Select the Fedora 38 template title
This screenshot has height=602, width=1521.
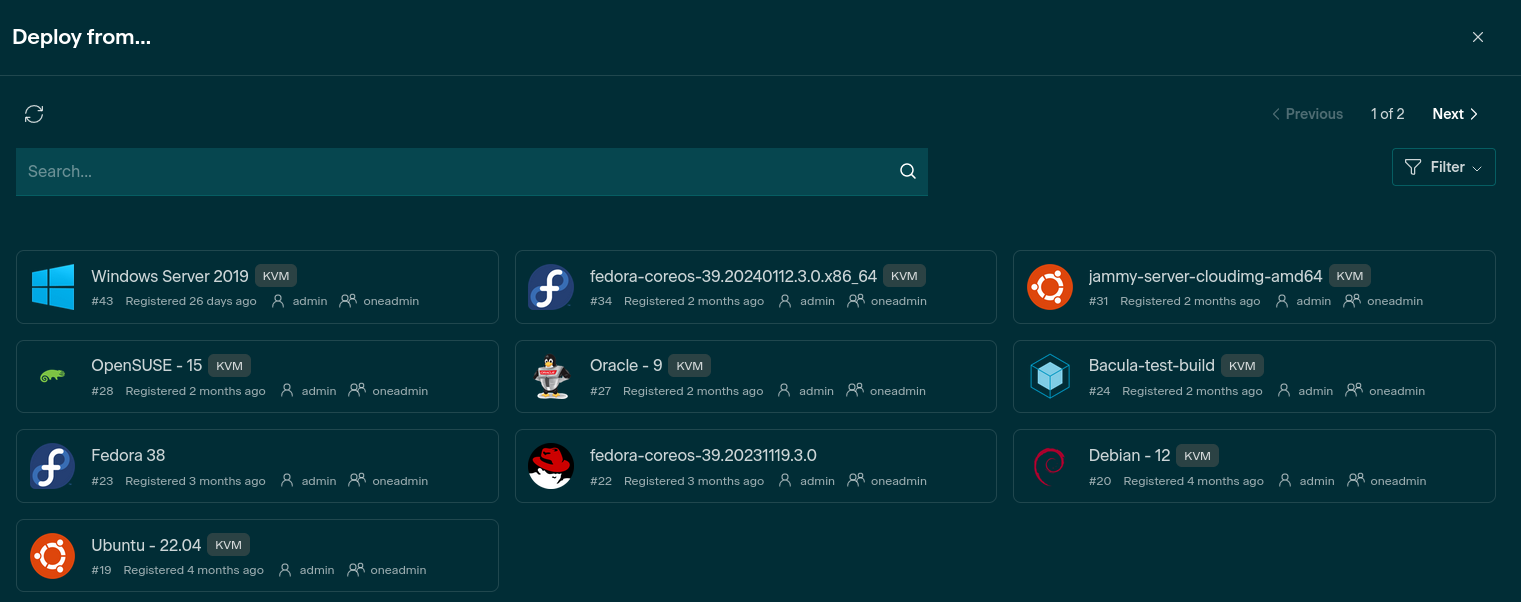tap(128, 455)
